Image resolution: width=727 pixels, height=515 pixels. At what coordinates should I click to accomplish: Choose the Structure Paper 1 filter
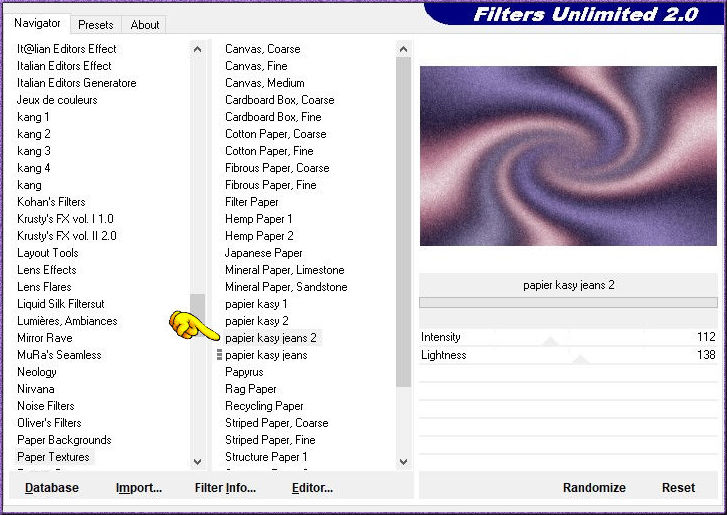(x=266, y=457)
